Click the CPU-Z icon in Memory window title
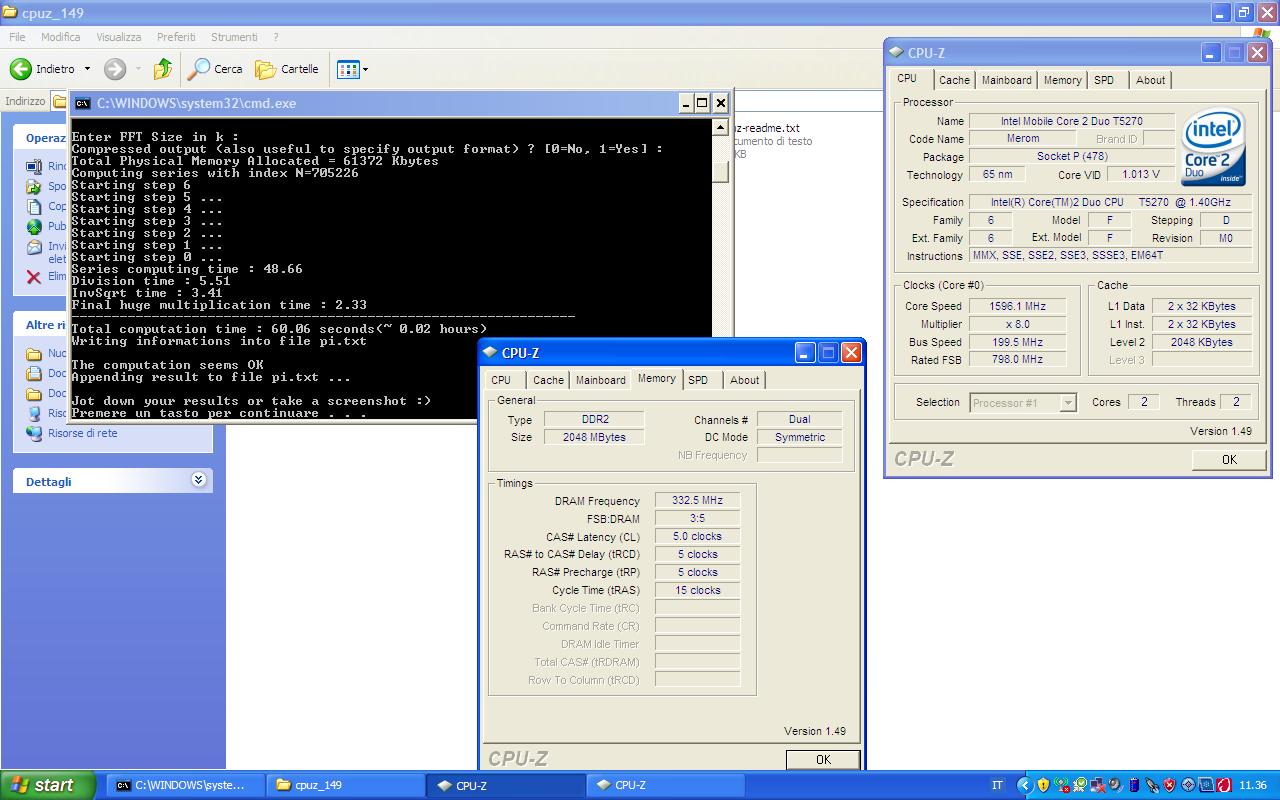This screenshot has height=800, width=1280. pos(490,353)
